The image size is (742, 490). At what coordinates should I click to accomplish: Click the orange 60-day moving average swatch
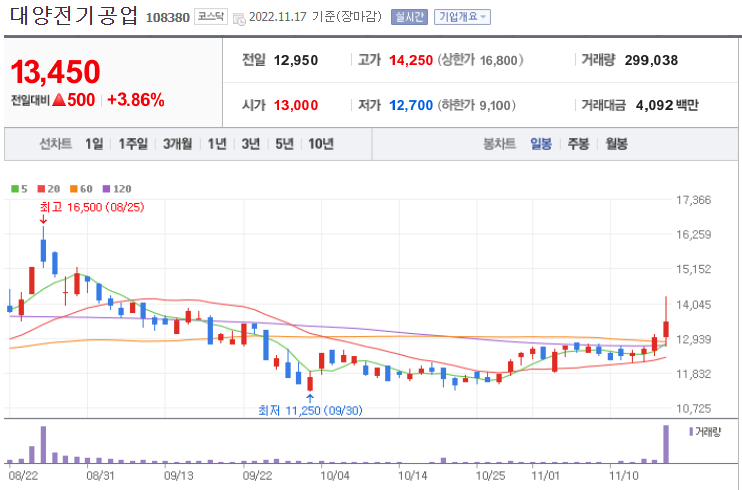74,189
